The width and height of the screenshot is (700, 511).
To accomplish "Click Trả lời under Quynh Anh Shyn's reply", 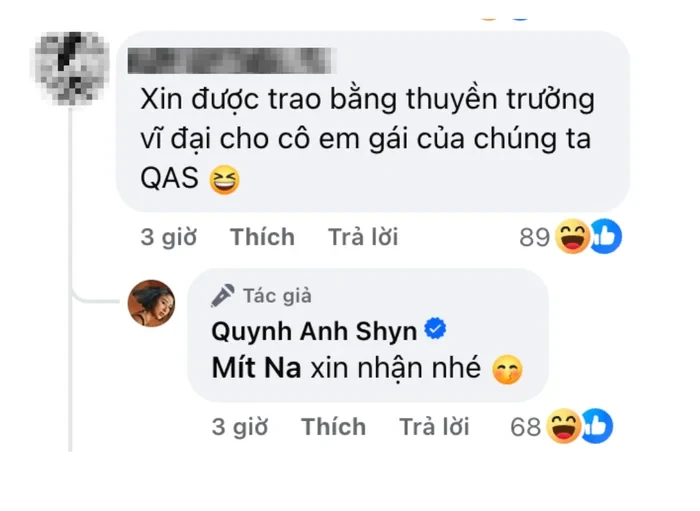I will click(x=434, y=426).
